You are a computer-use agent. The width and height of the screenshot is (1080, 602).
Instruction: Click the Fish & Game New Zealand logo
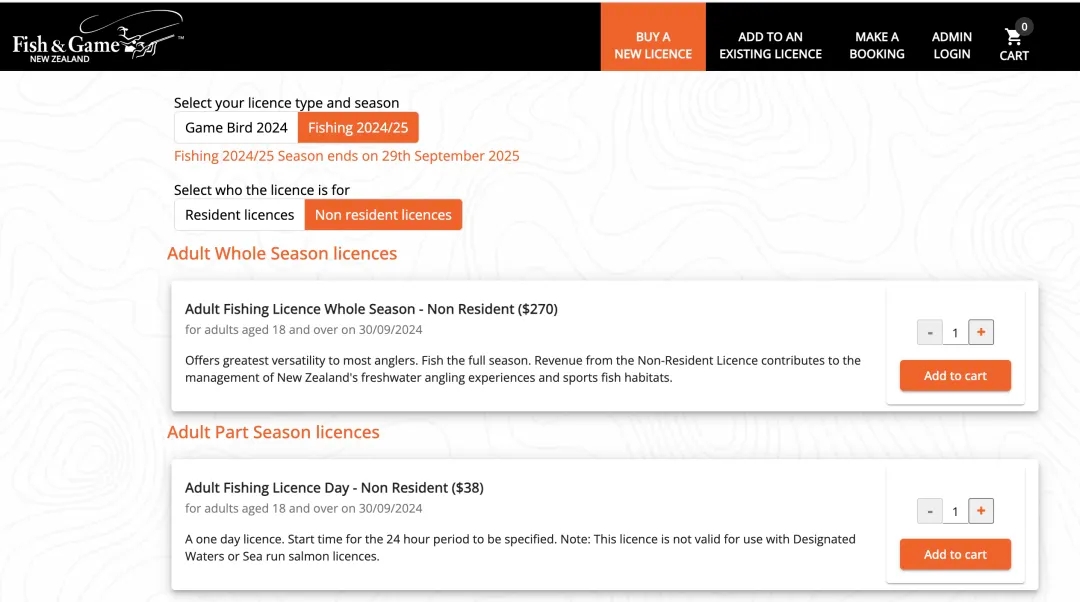(x=98, y=37)
